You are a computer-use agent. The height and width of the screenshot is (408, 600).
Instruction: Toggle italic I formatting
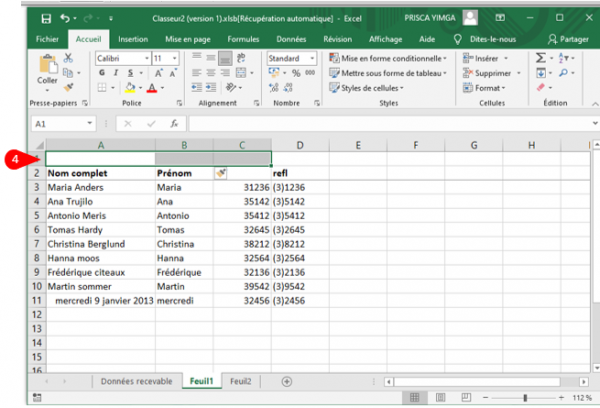[116, 73]
